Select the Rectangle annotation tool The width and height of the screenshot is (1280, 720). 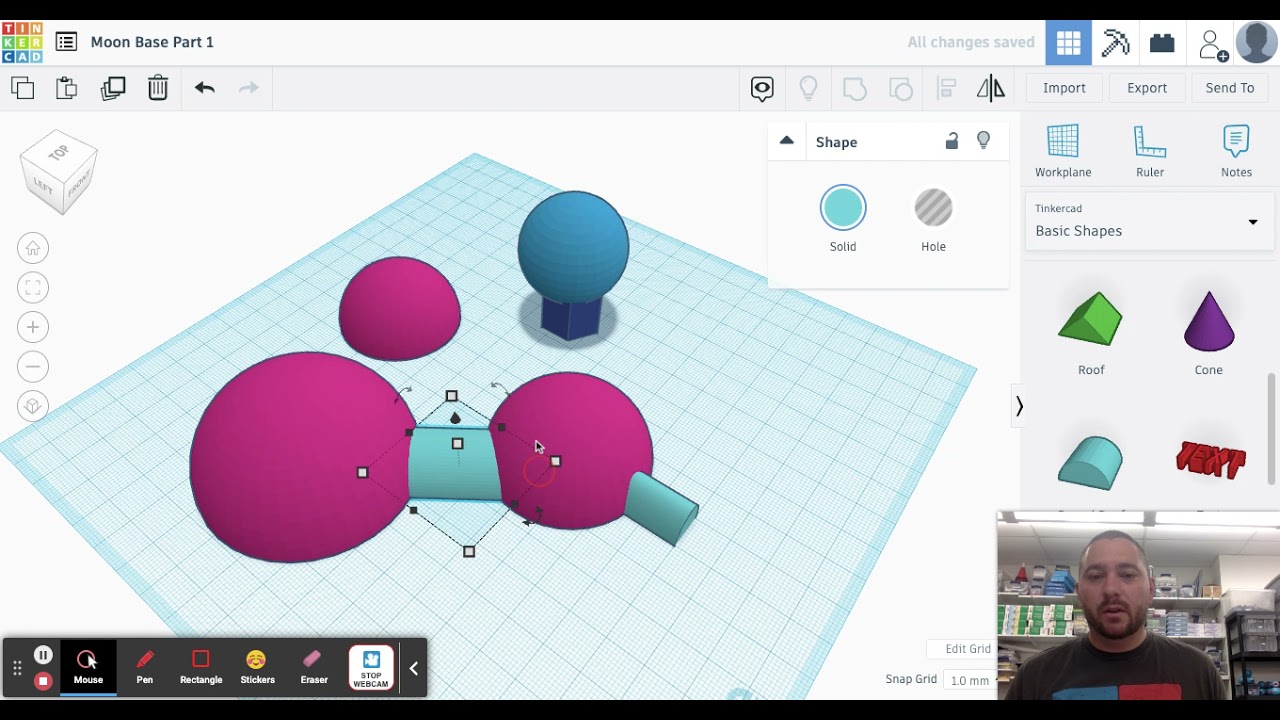(x=201, y=667)
